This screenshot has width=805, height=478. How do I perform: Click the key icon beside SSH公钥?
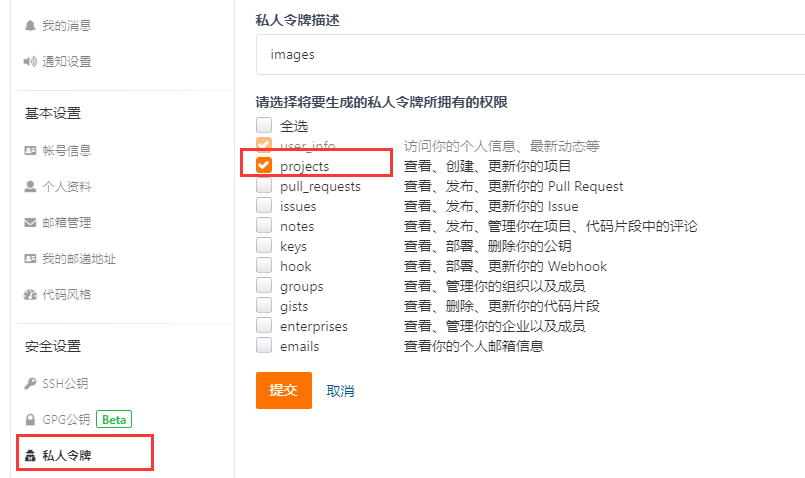30,383
